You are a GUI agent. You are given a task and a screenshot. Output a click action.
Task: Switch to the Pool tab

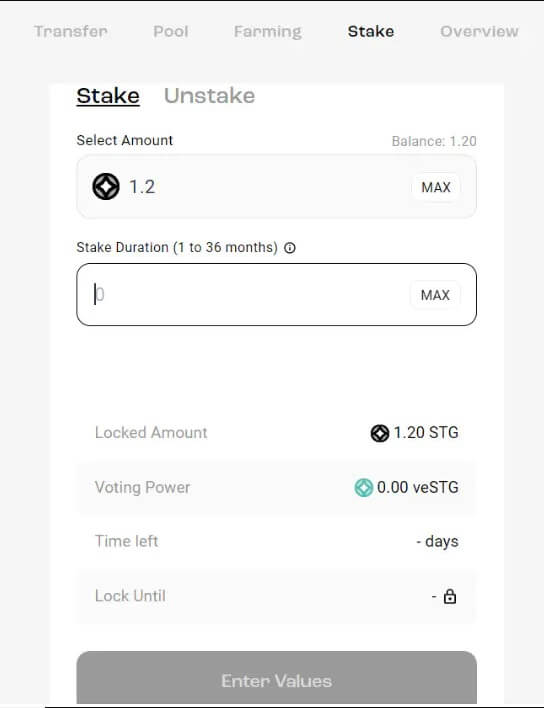tap(171, 31)
